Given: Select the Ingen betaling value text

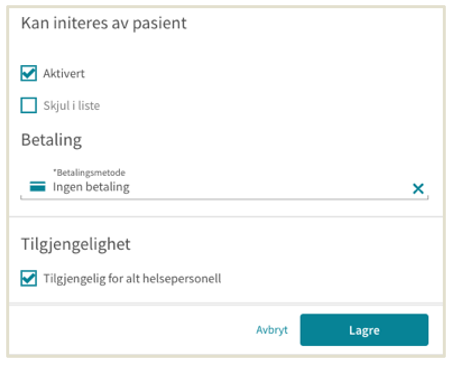Looking at the screenshot, I should click(x=91, y=187).
